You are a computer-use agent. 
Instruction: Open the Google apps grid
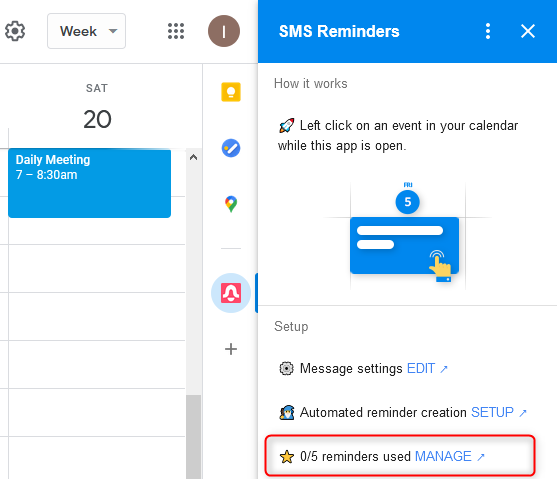(176, 31)
